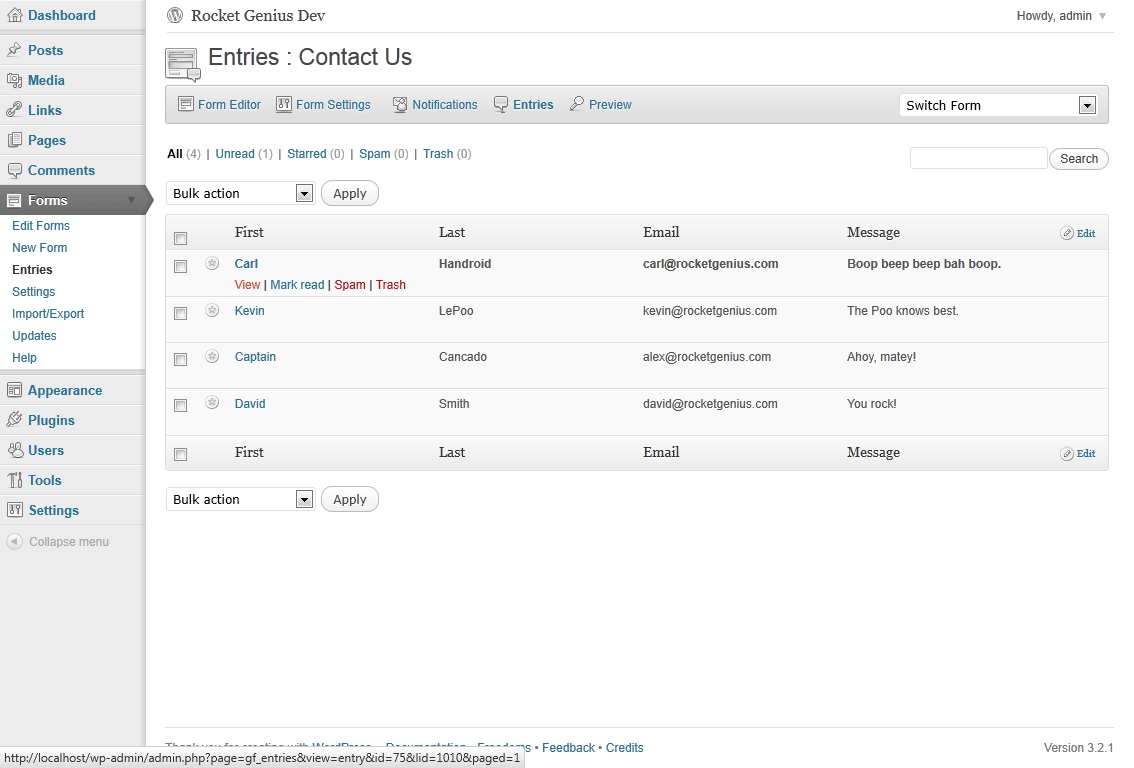The width and height of the screenshot is (1134, 768).
Task: Click the Collapse menu arrow icon
Action: pyautogui.click(x=14, y=542)
